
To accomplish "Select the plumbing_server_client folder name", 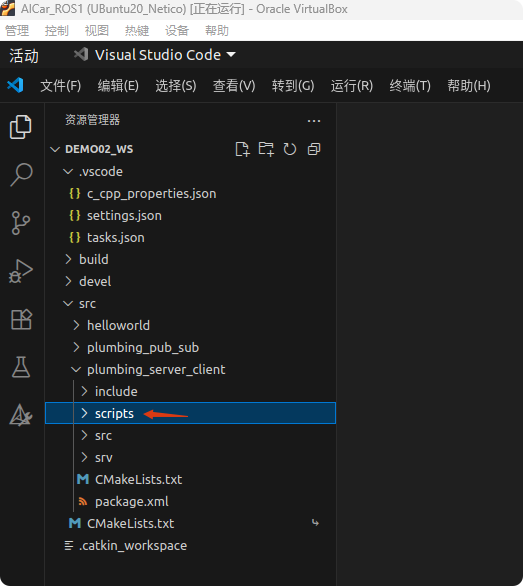I will [x=156, y=370].
